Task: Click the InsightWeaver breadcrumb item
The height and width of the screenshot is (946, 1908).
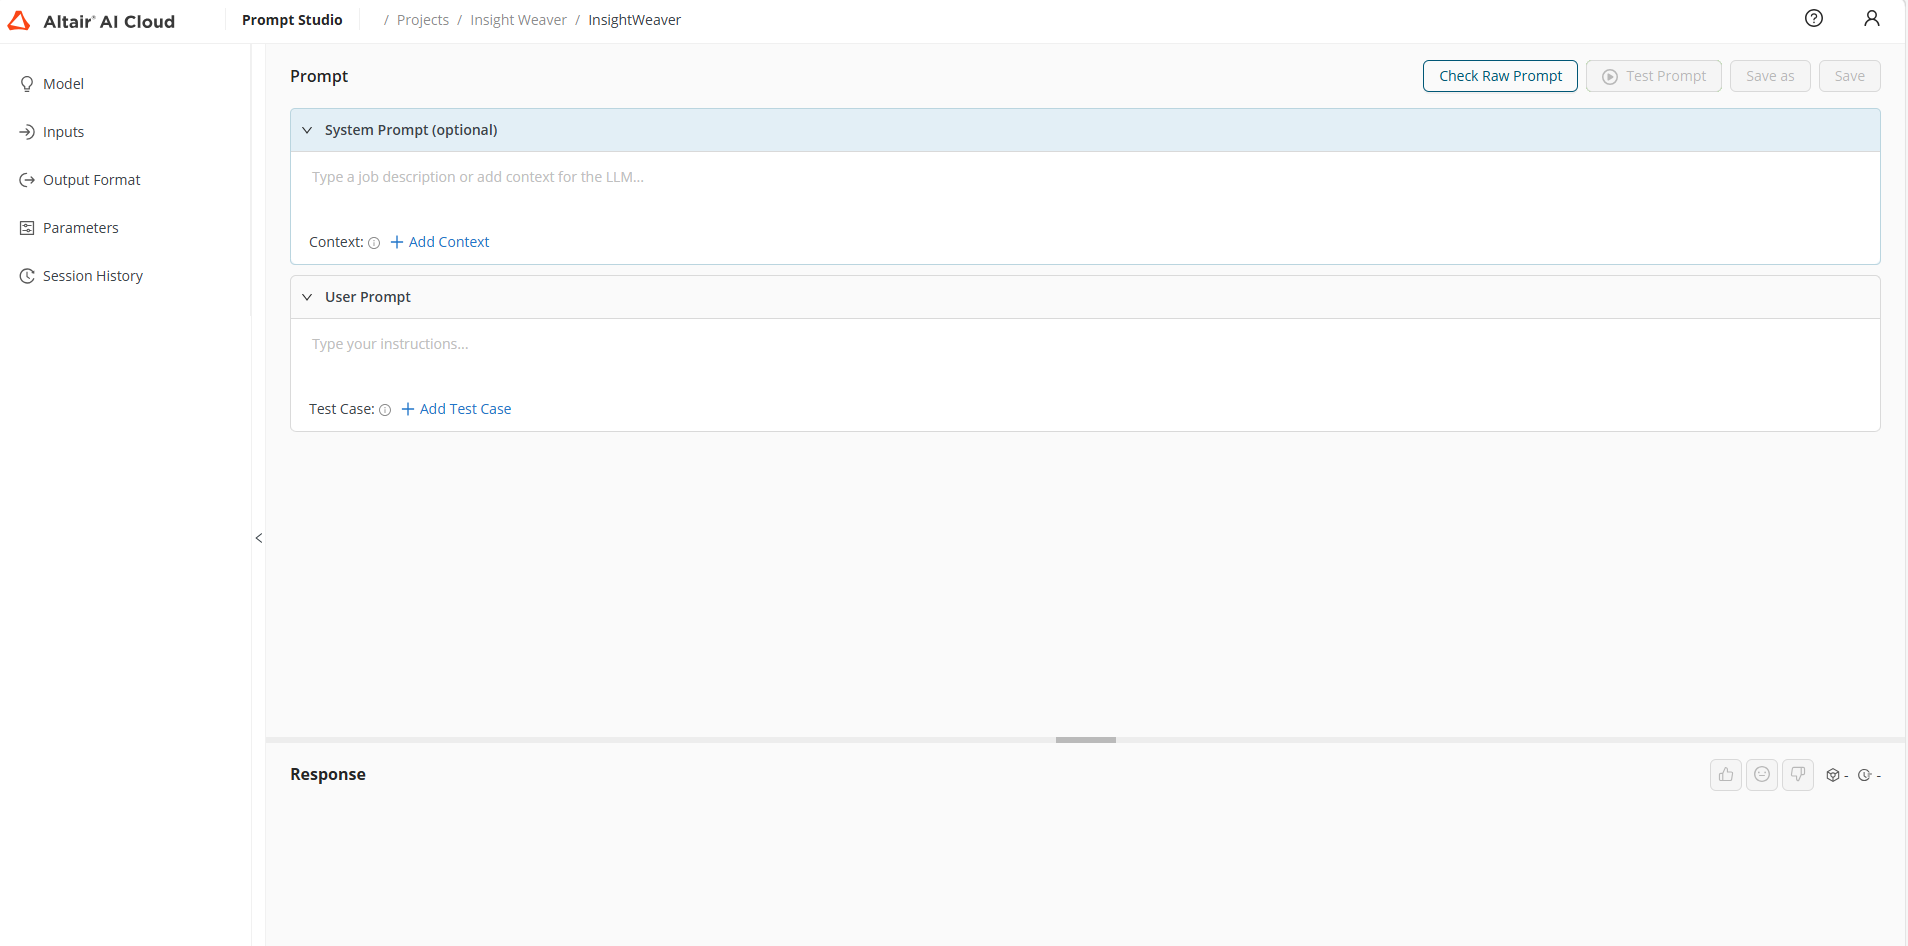Action: tap(634, 20)
